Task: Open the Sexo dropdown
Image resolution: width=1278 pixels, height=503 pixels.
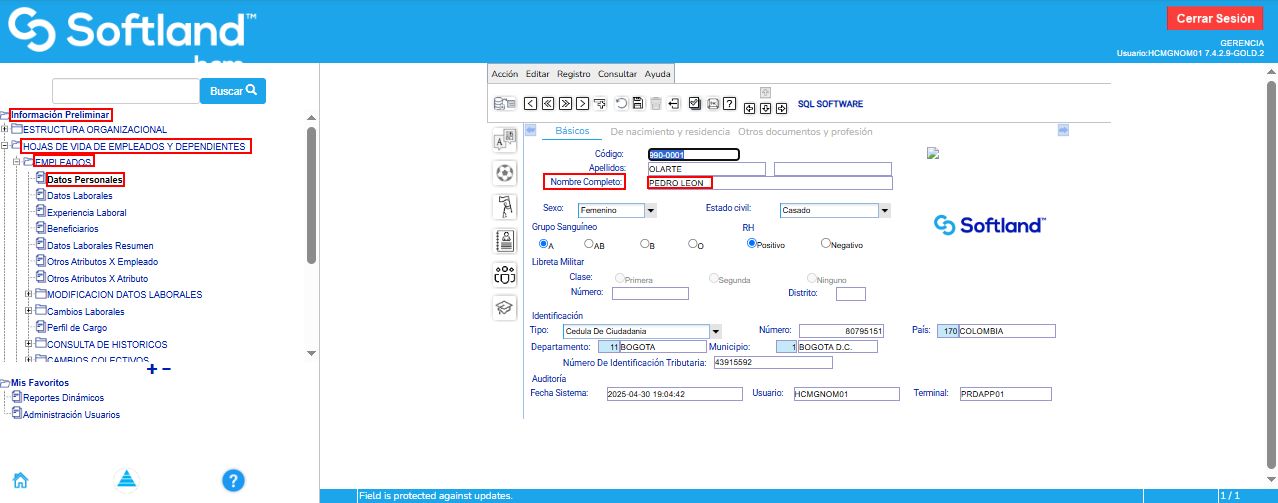Action: point(650,211)
